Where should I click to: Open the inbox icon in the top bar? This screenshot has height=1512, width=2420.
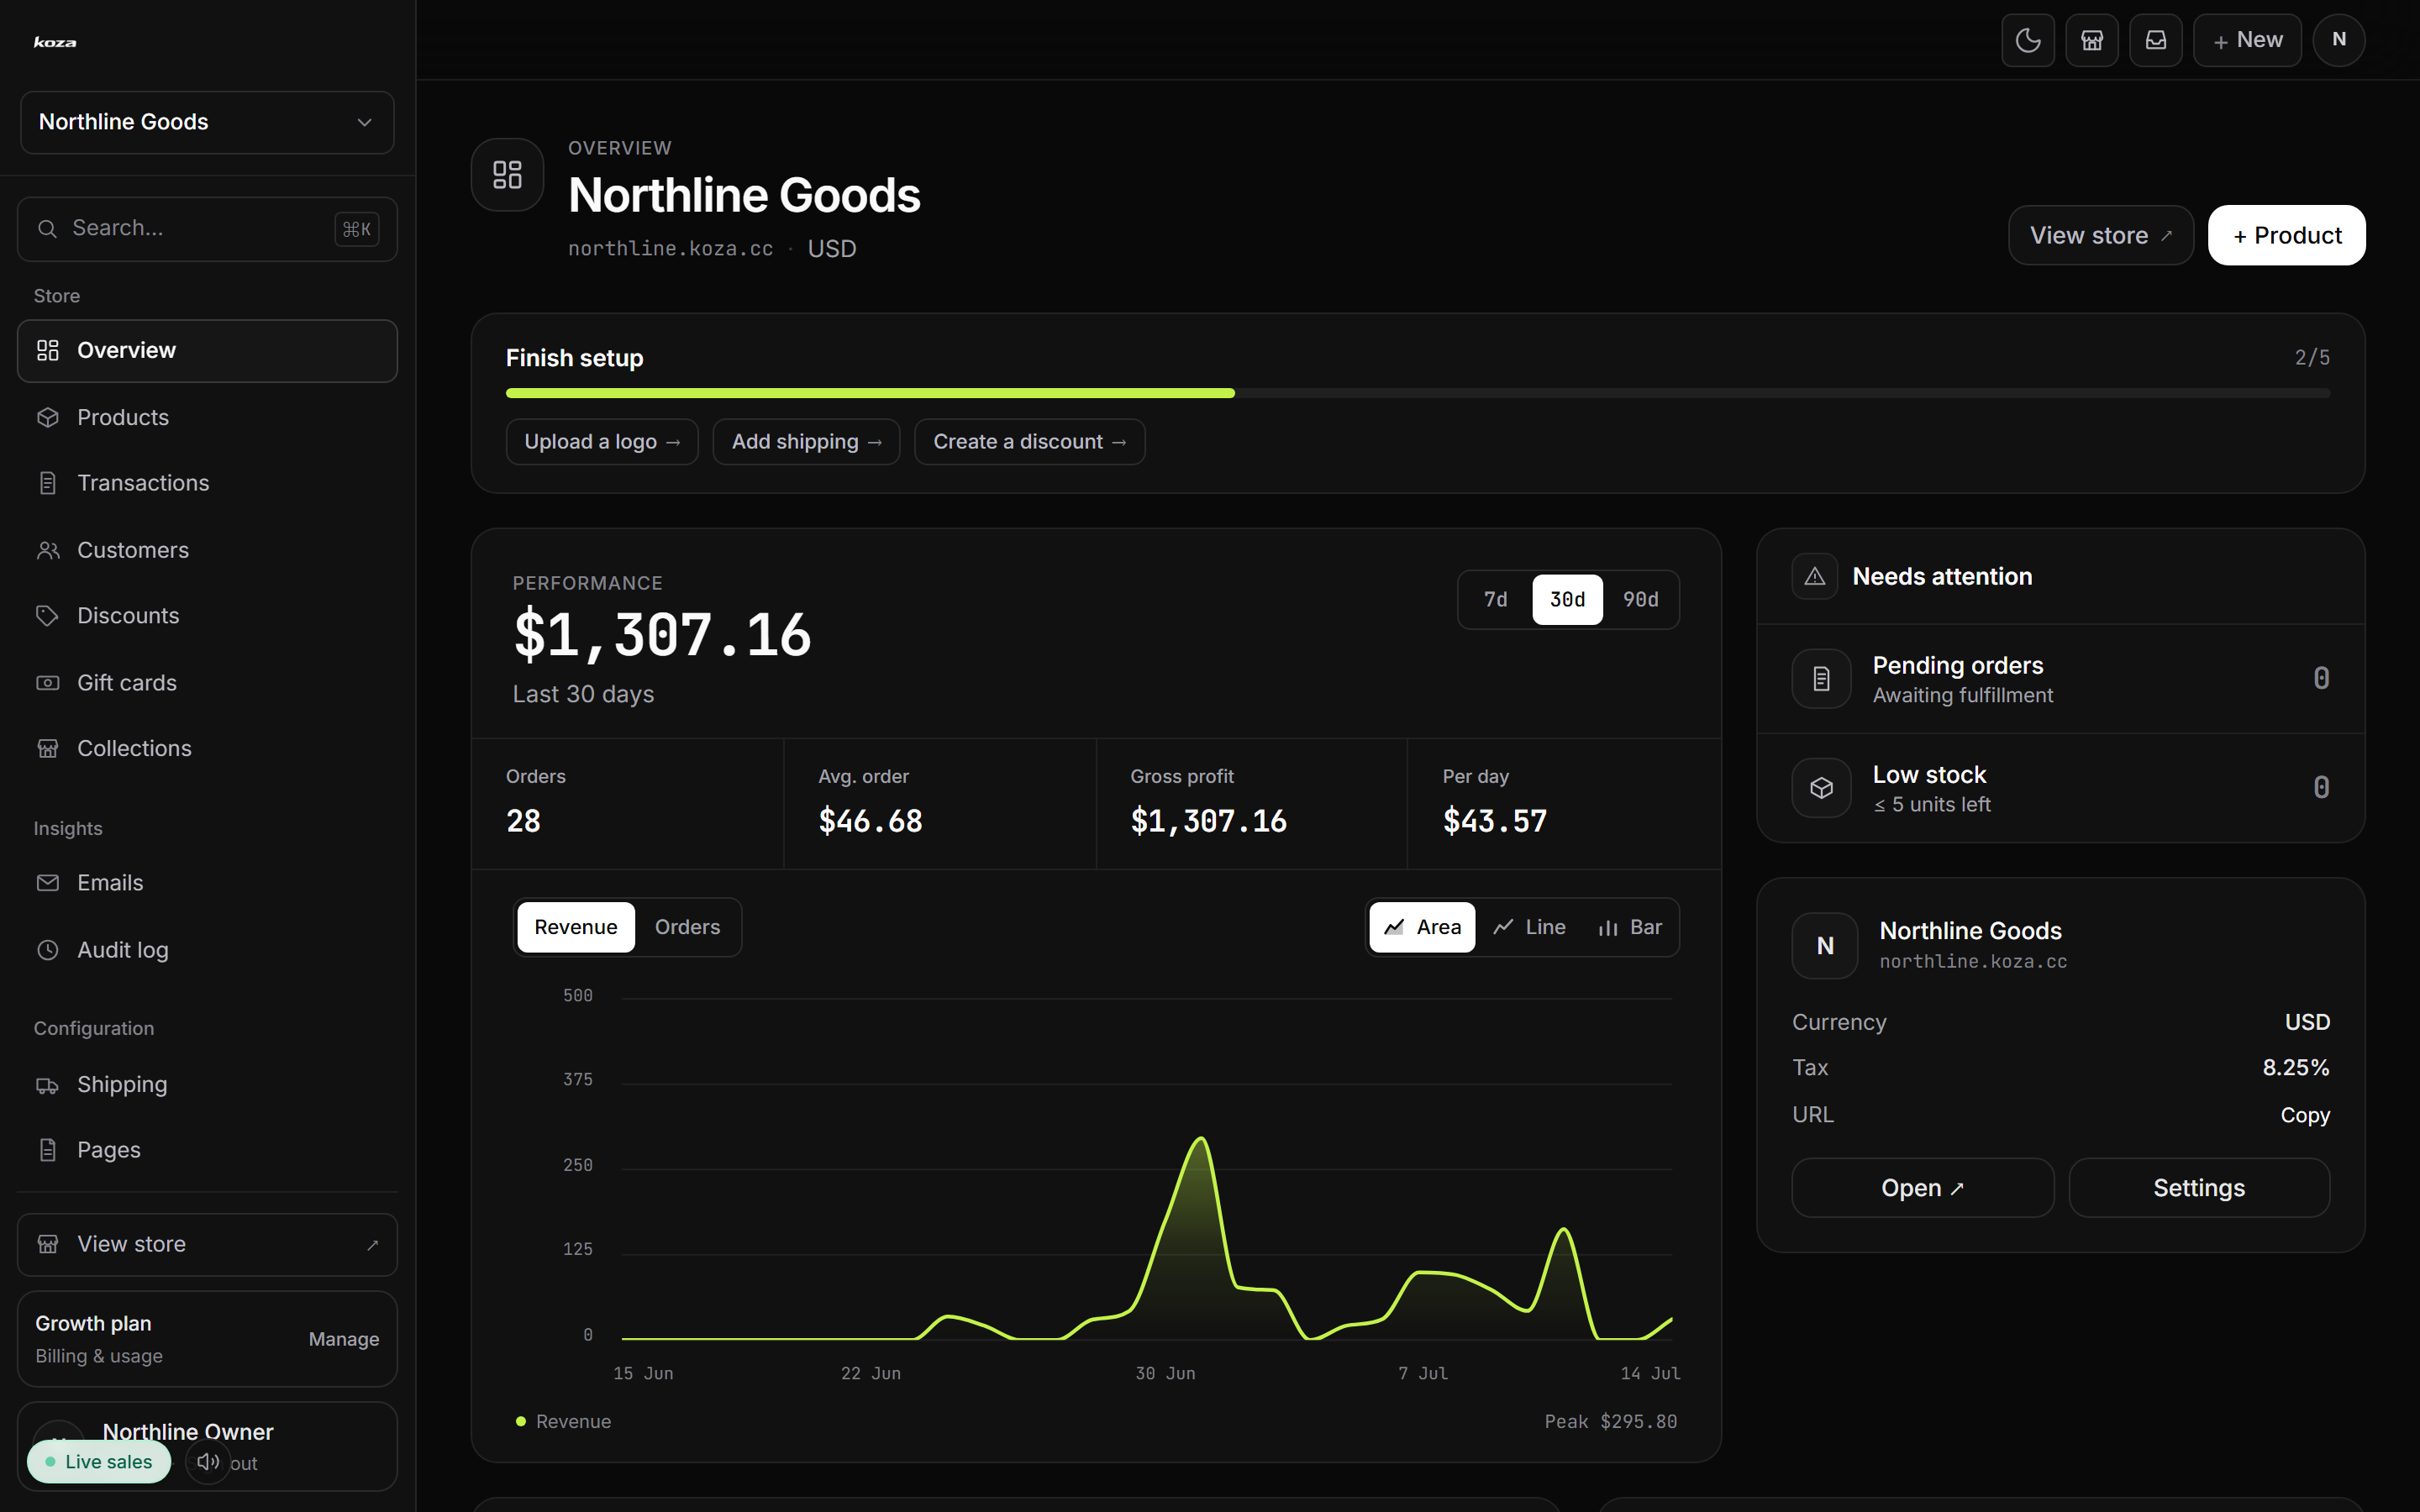(x=2156, y=40)
